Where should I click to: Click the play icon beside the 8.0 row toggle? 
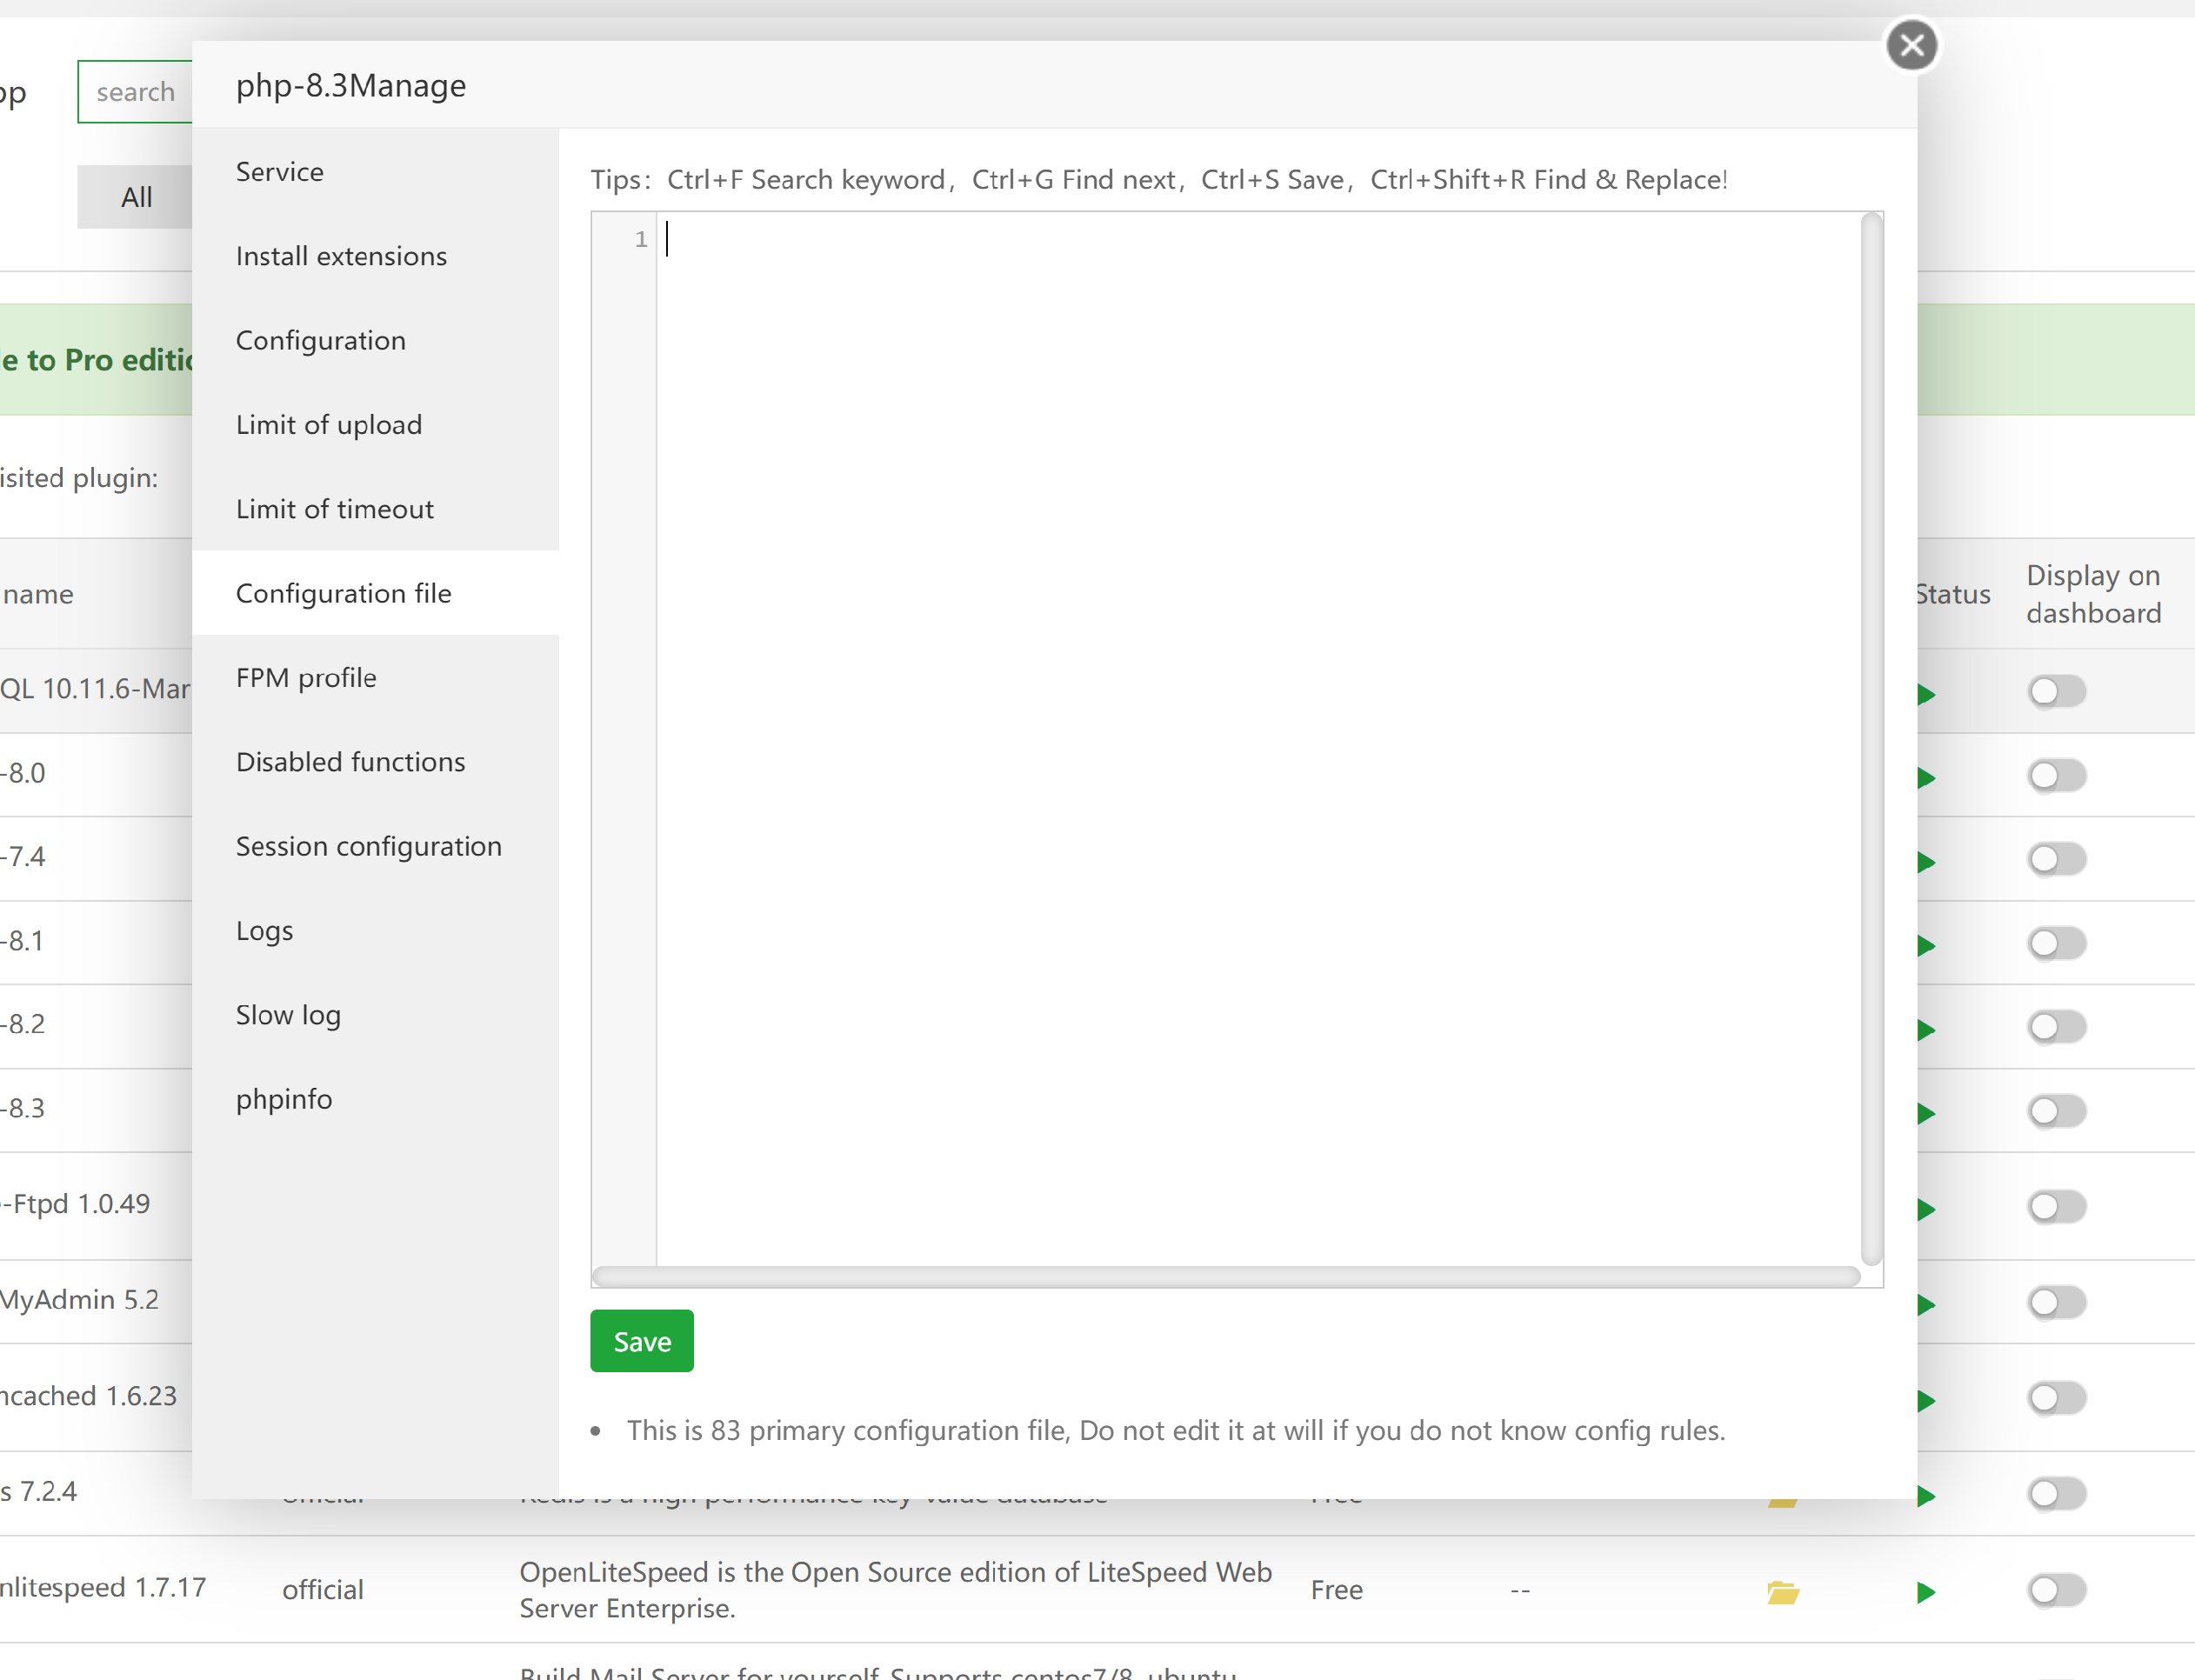[1926, 778]
